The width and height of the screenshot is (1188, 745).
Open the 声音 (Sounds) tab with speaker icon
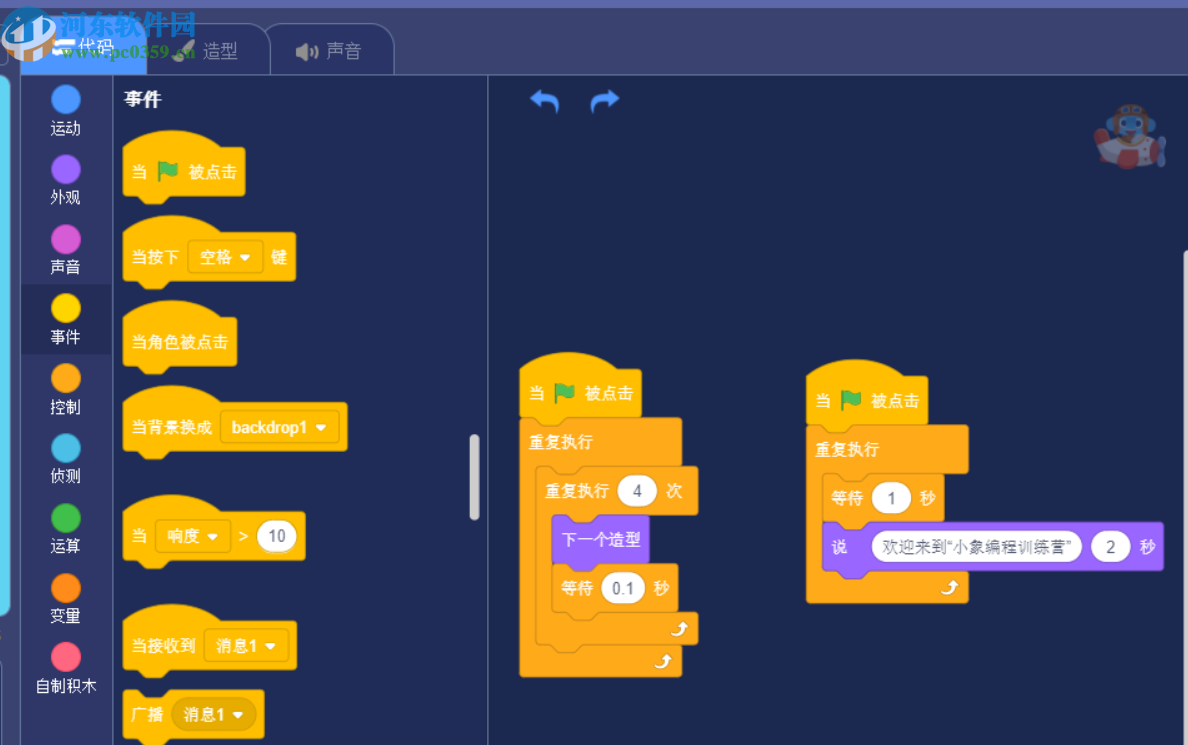pos(330,51)
